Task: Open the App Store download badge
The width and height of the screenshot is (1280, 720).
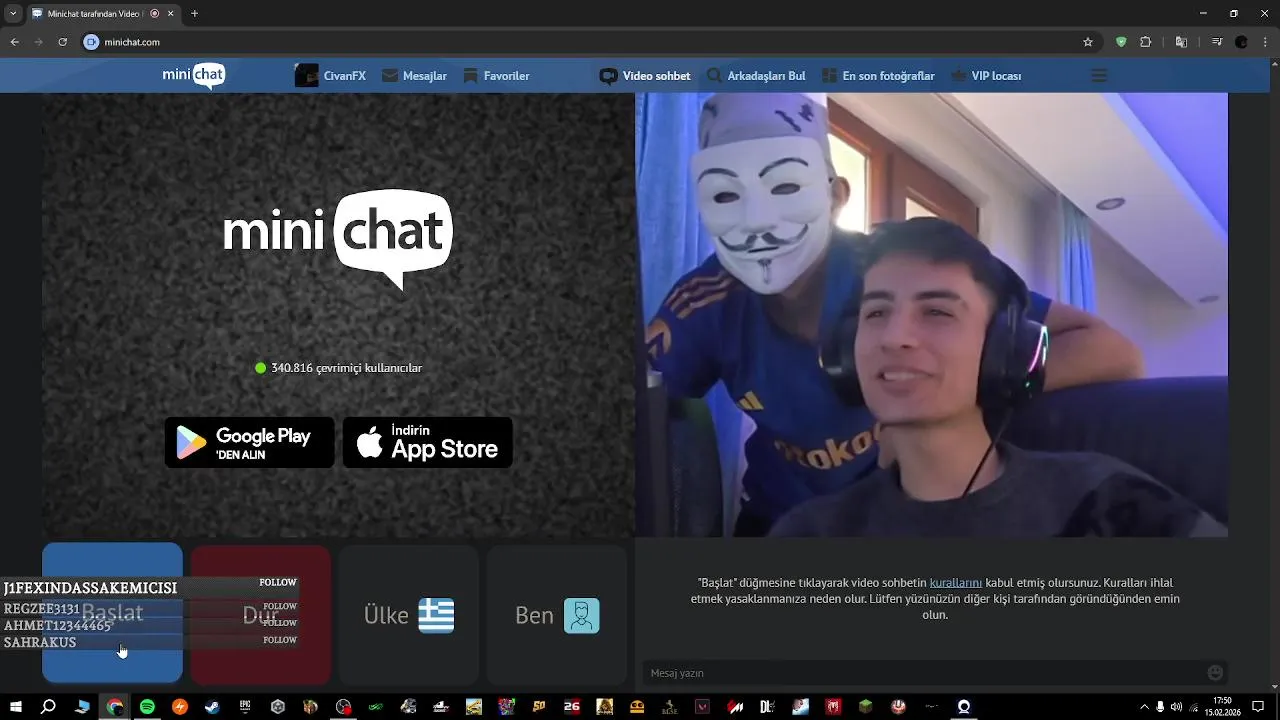Action: tap(428, 442)
